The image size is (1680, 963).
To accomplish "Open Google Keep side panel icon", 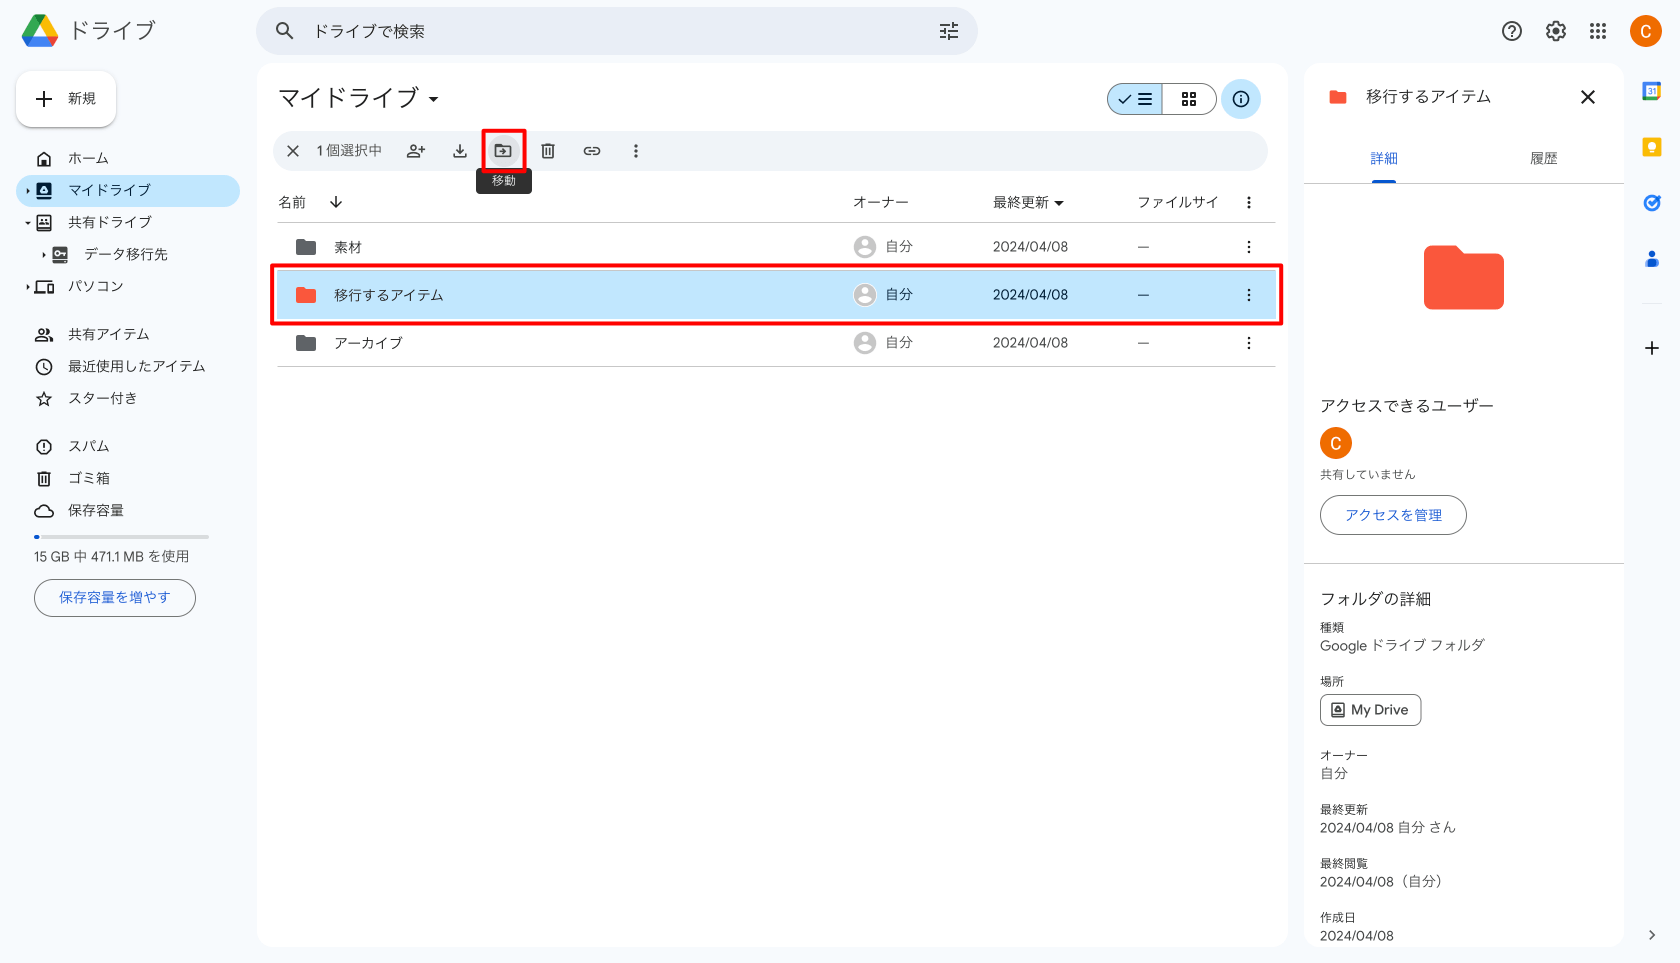I will tap(1652, 147).
